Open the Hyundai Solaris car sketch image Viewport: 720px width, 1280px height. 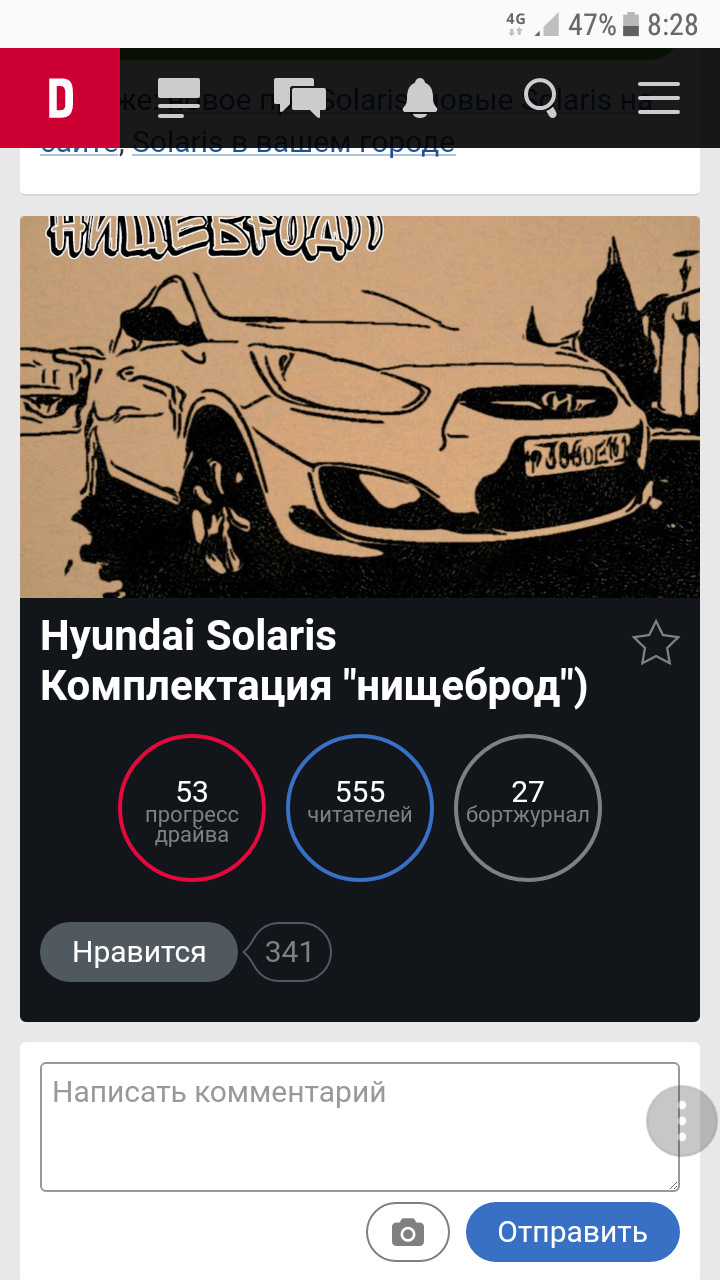360,407
